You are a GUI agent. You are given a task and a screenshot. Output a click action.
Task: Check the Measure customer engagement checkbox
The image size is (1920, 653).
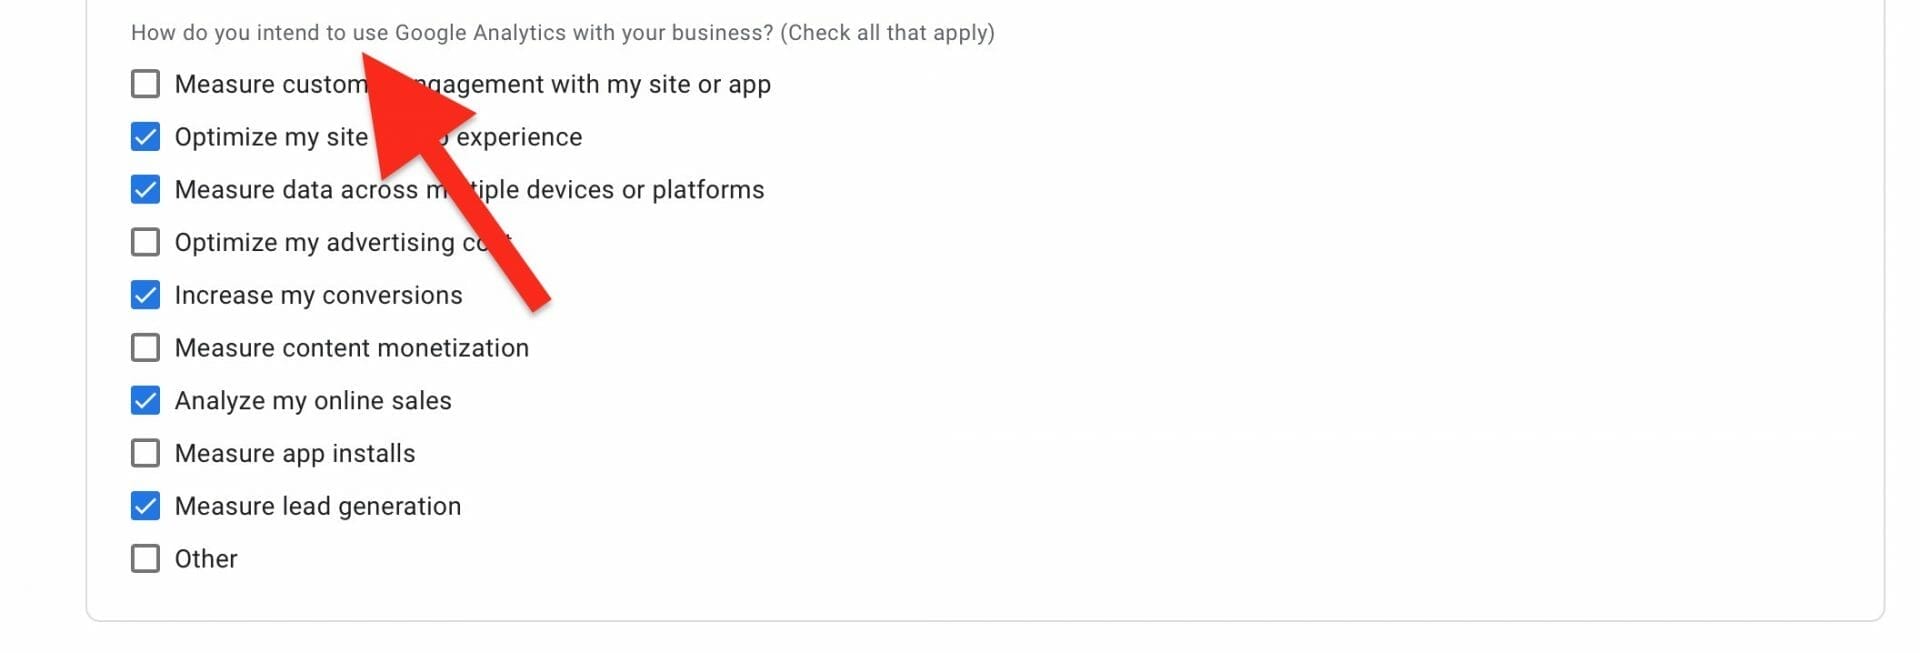pyautogui.click(x=145, y=84)
